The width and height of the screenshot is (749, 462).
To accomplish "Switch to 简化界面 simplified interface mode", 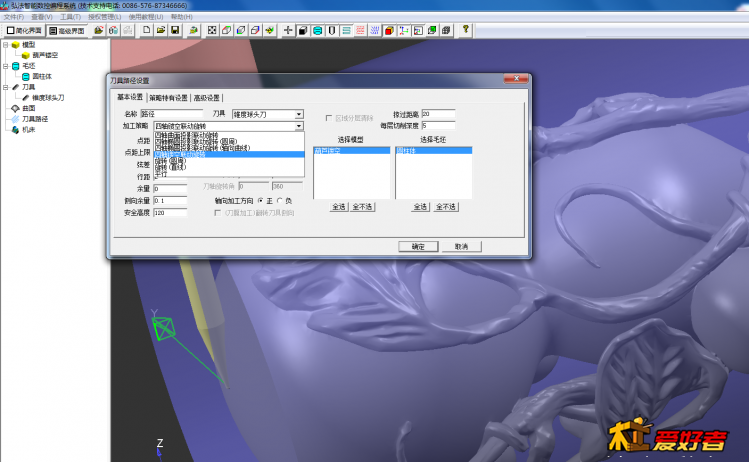I will 24,31.
